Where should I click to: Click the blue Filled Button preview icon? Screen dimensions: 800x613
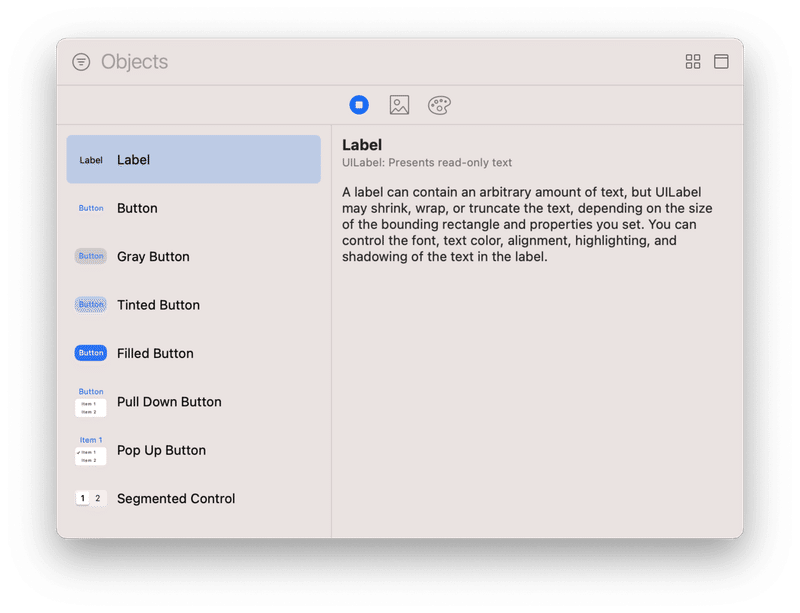pos(91,353)
